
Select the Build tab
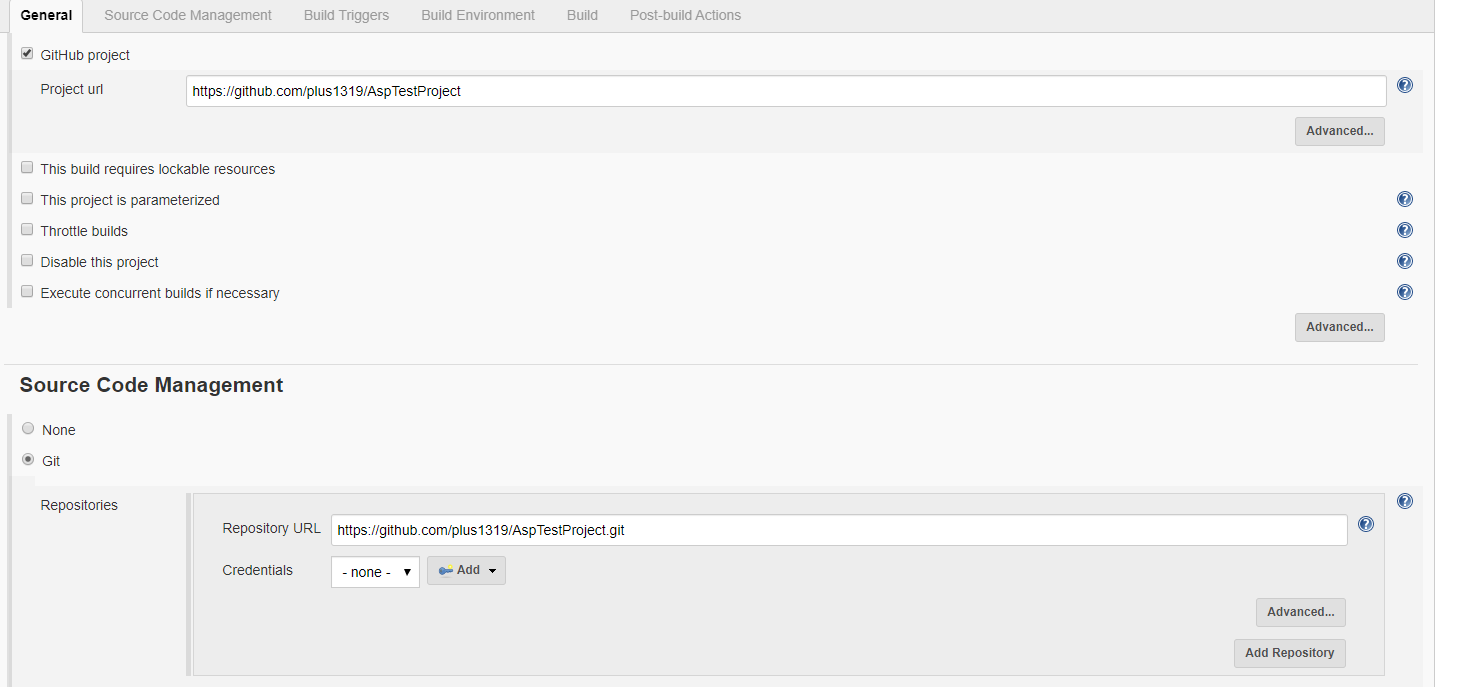(x=582, y=15)
